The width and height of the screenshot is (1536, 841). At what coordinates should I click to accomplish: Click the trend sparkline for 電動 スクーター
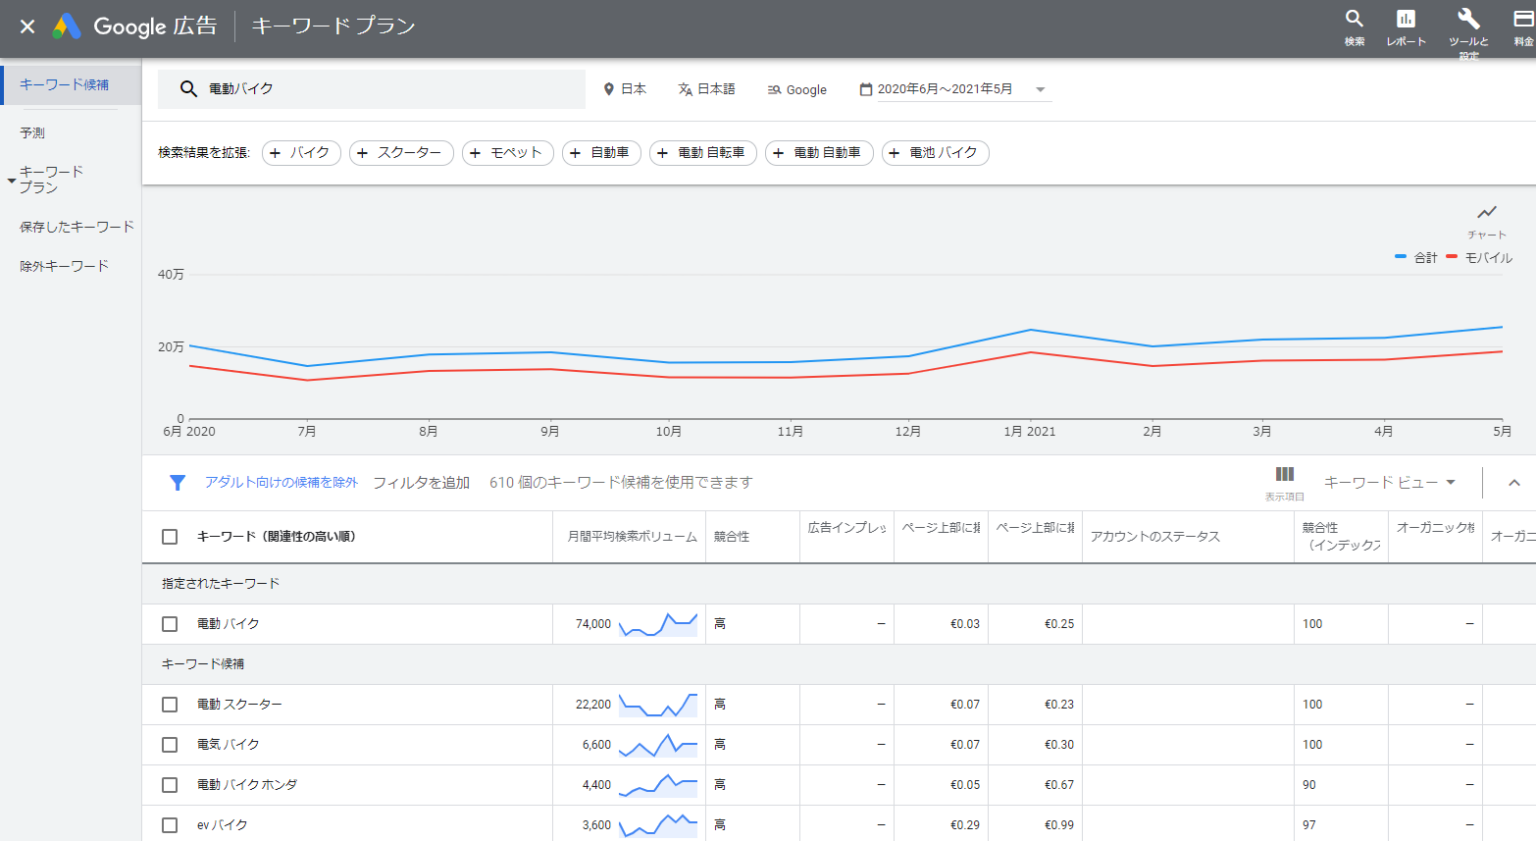(x=658, y=705)
